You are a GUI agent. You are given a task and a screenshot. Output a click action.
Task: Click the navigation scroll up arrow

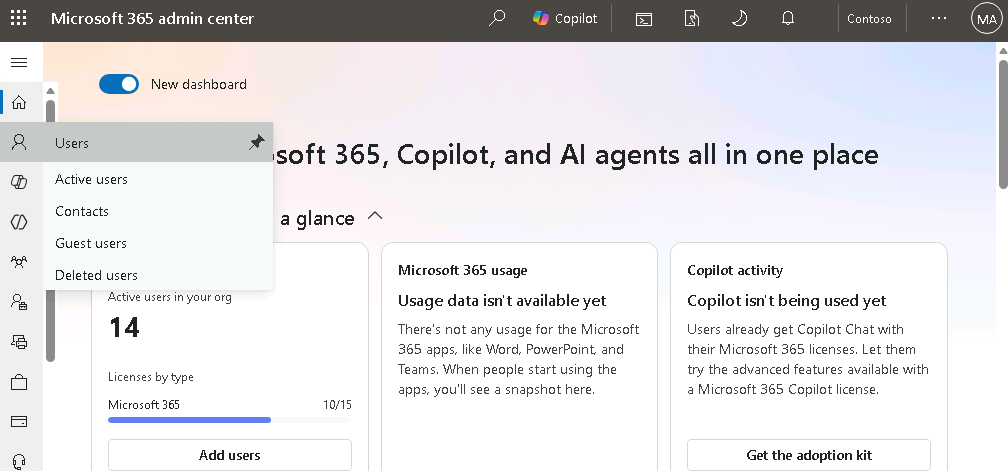(50, 91)
